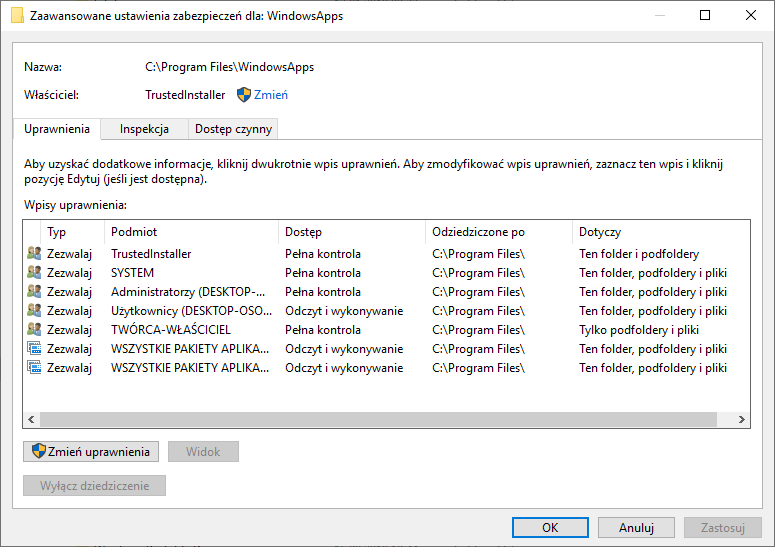Click the path C:\Program Files\WindowsApps

(229, 67)
